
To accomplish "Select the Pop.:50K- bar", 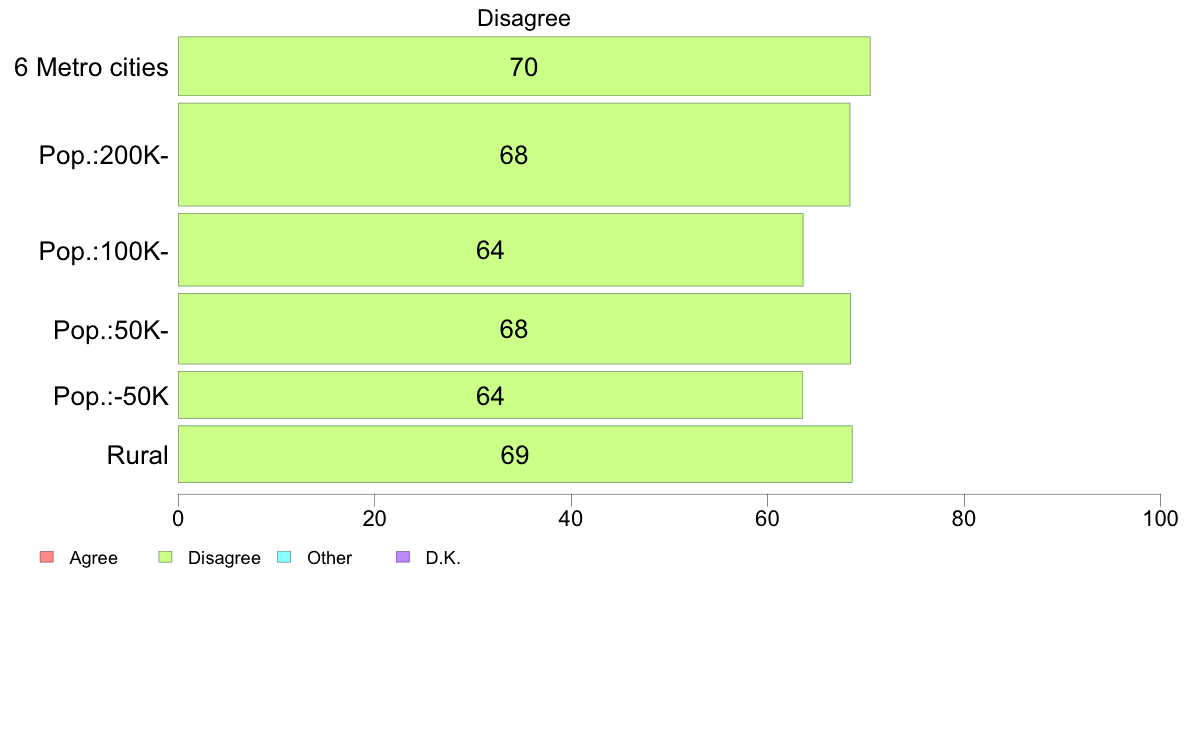I will coord(514,329).
